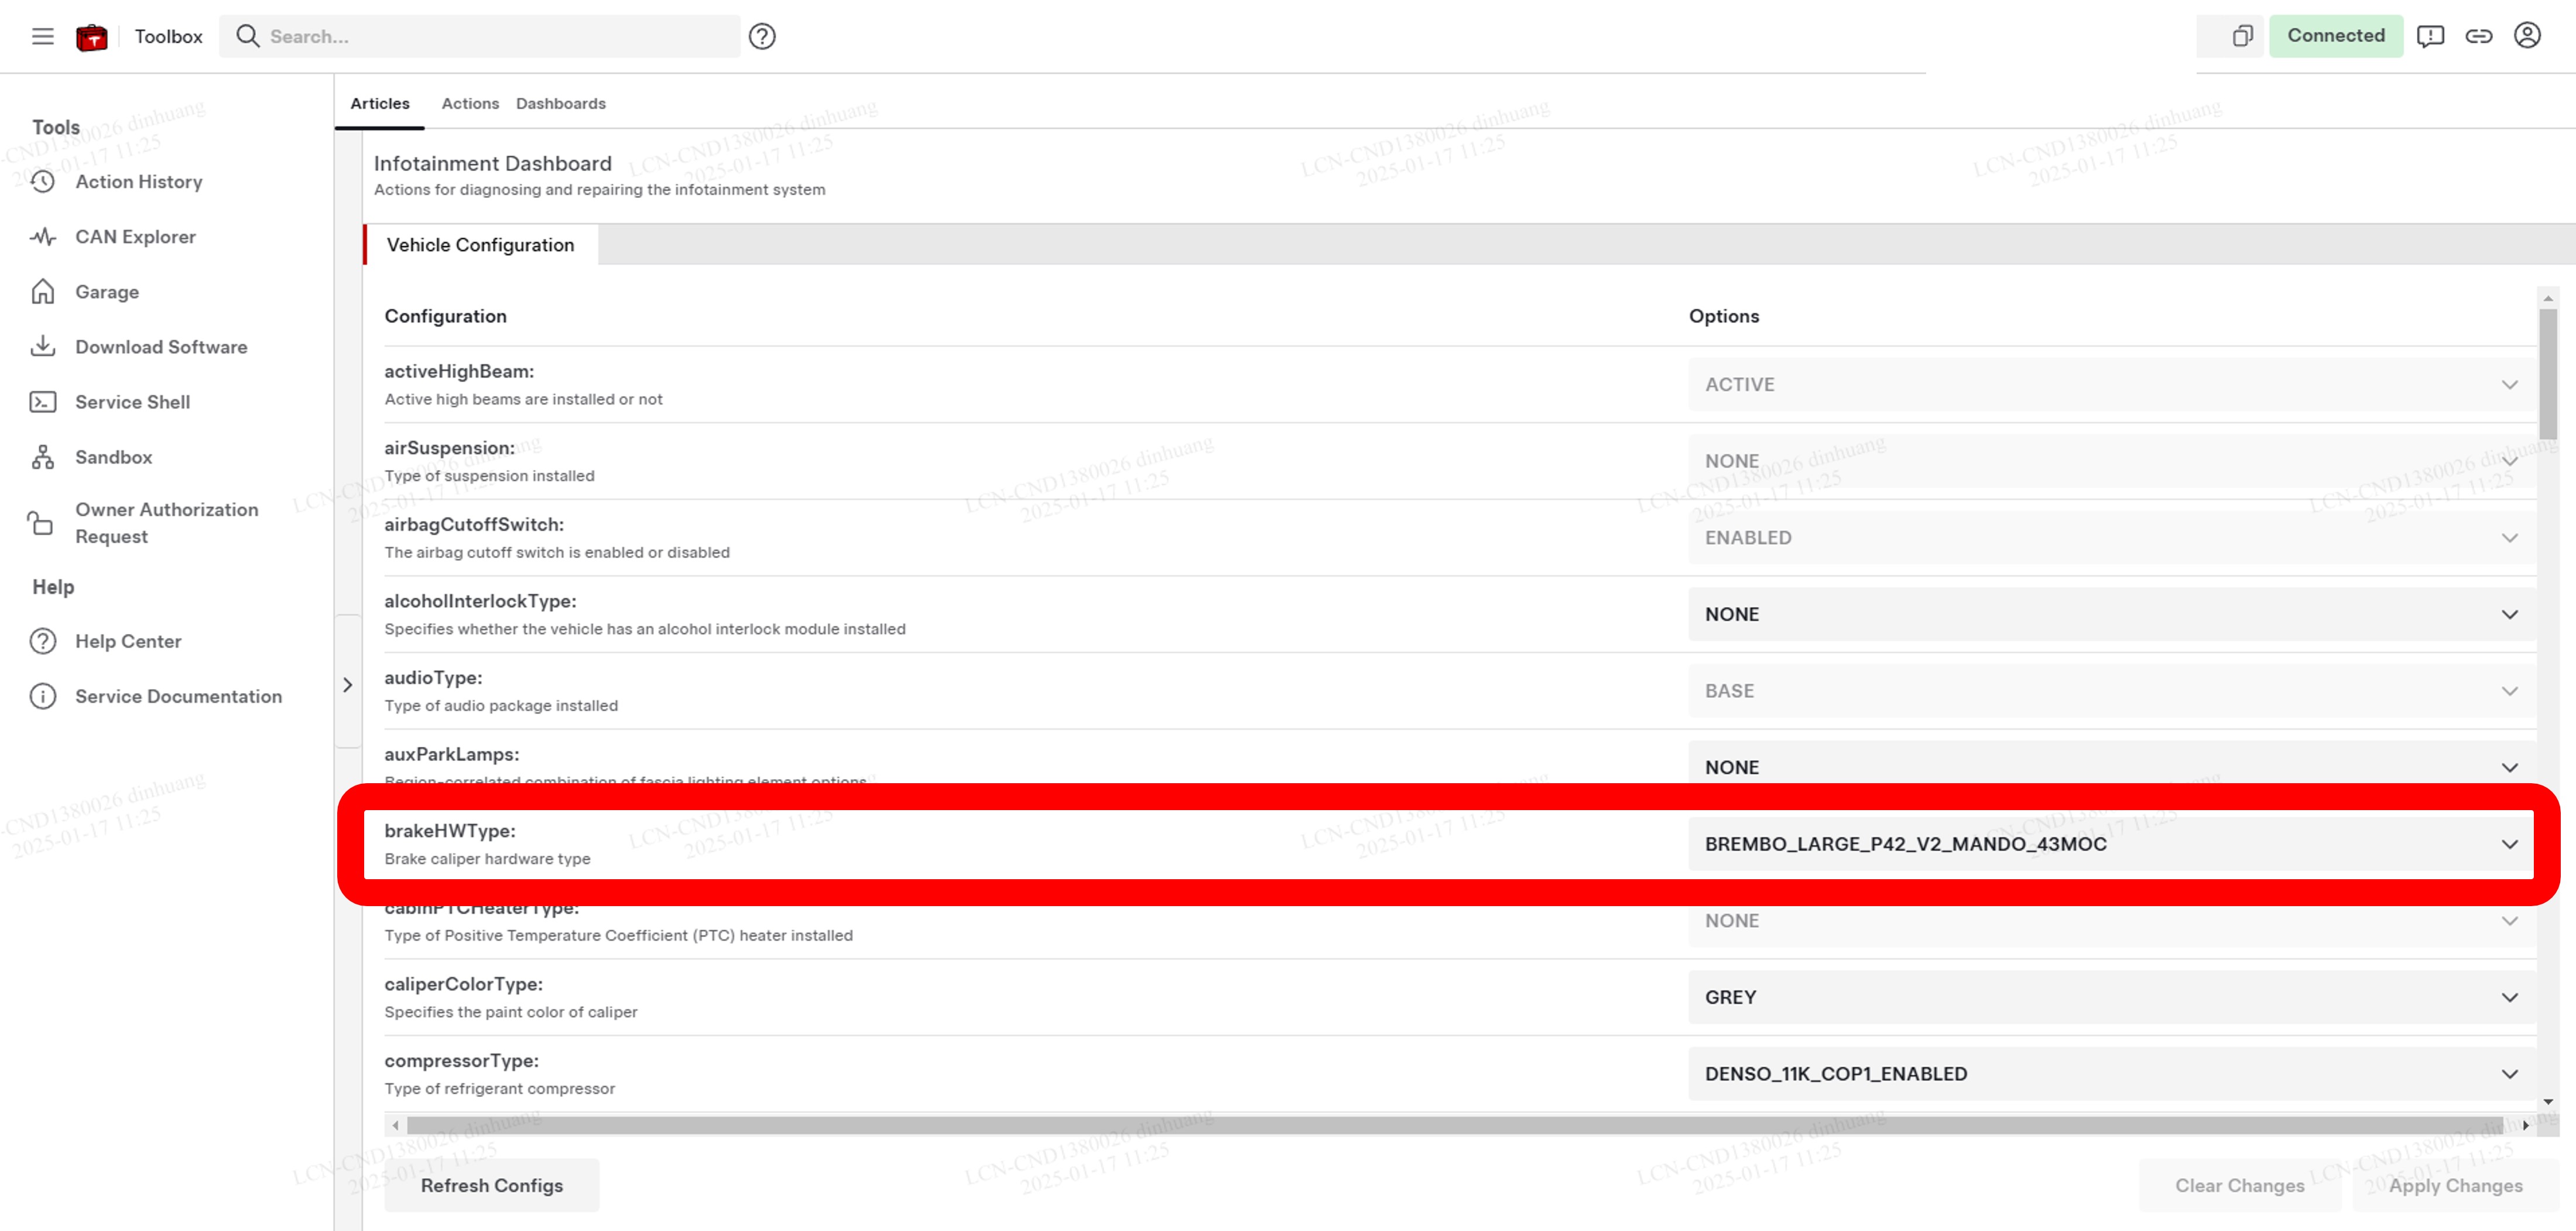Viewport: 2576px width, 1231px height.
Task: Click the copy windows icon
Action: (2242, 36)
